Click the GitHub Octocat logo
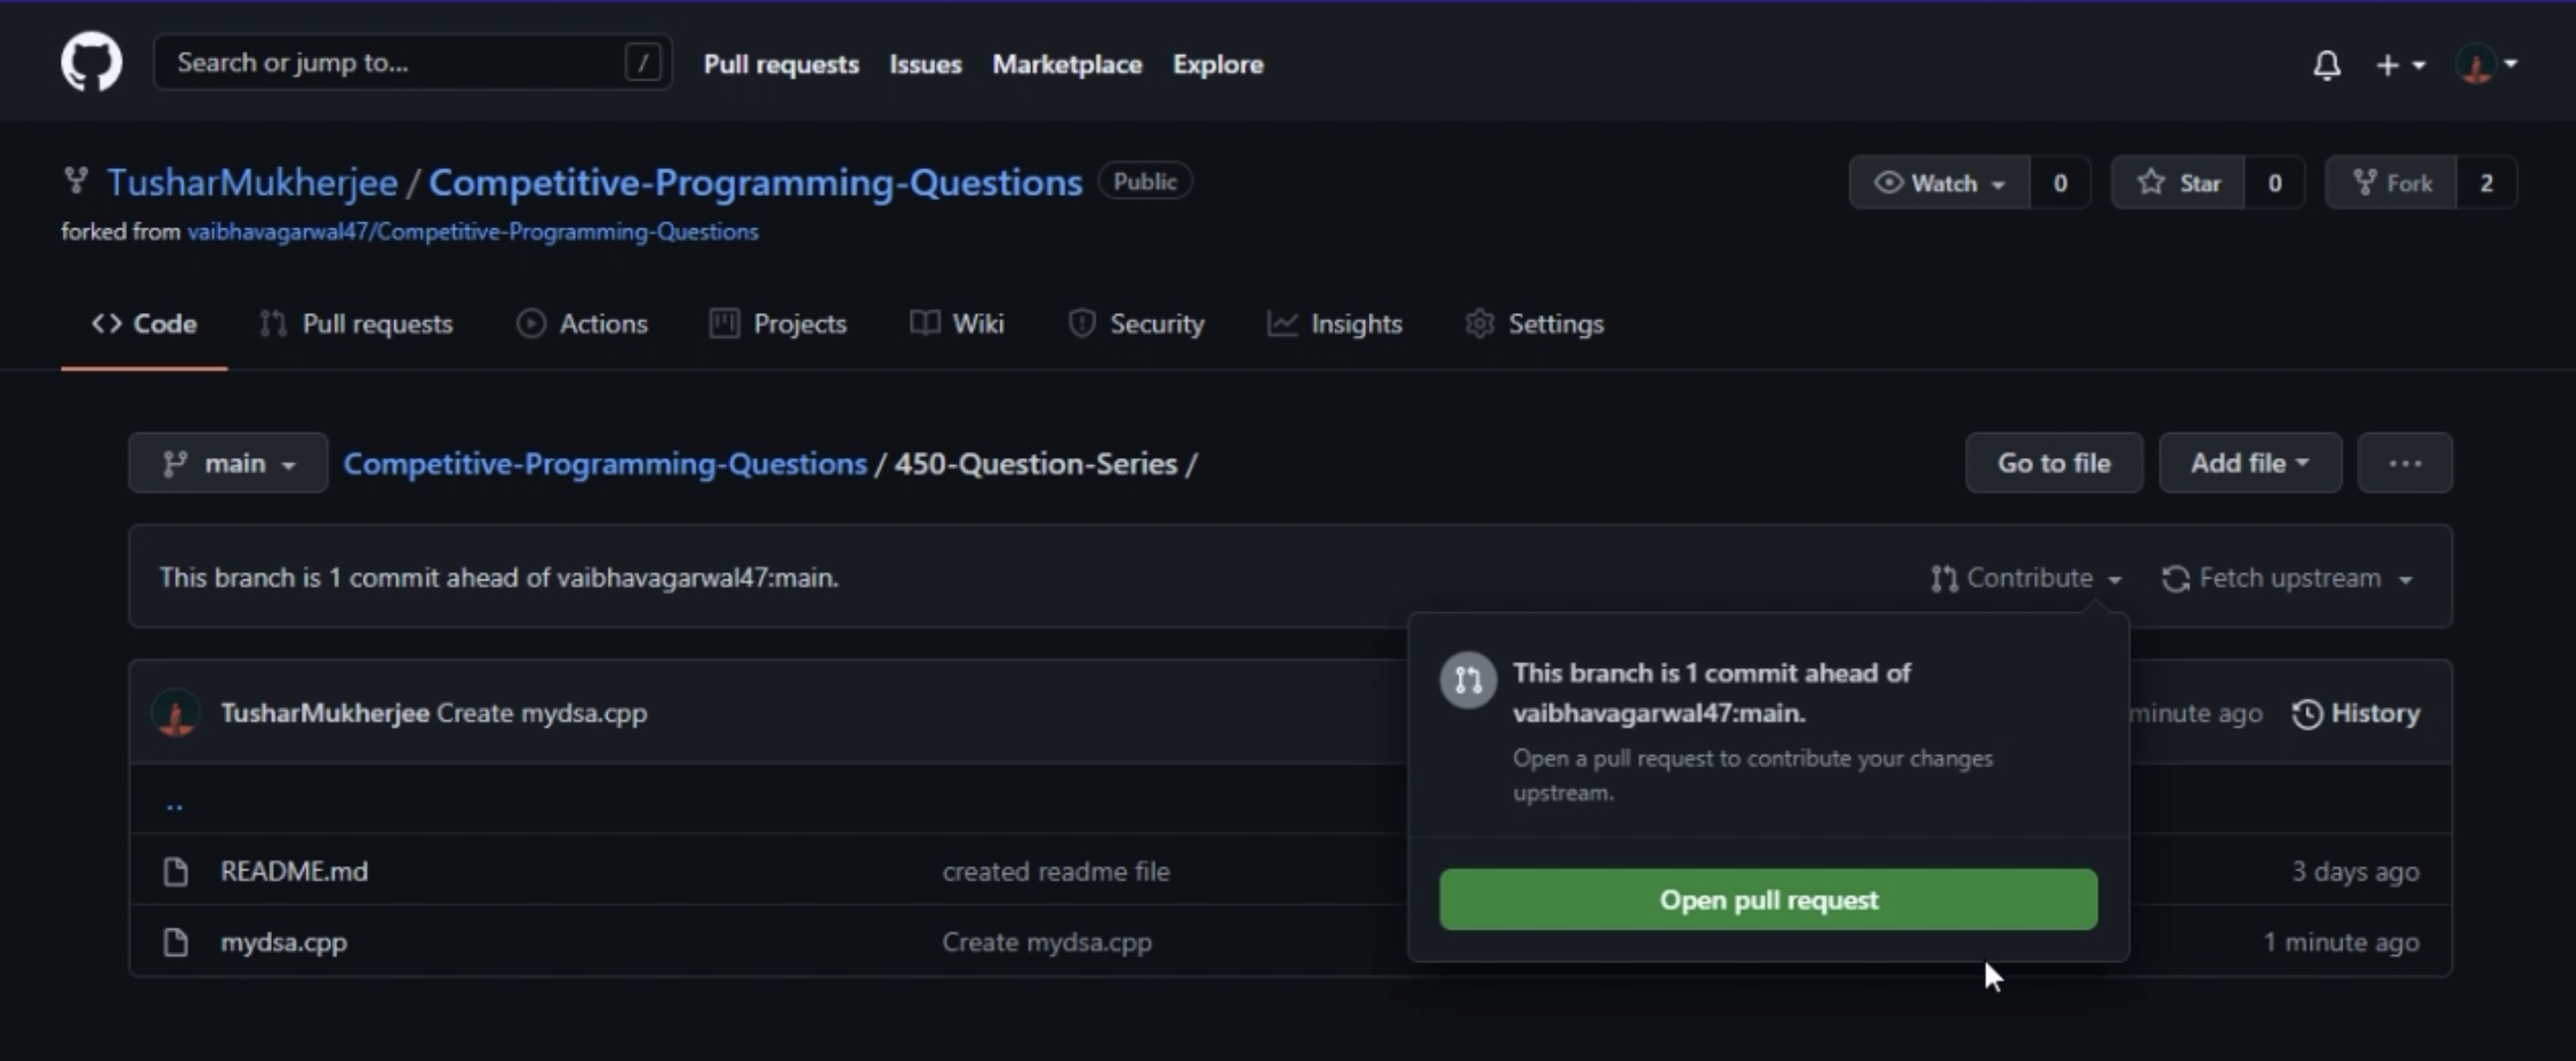2576x1061 pixels. [91, 62]
